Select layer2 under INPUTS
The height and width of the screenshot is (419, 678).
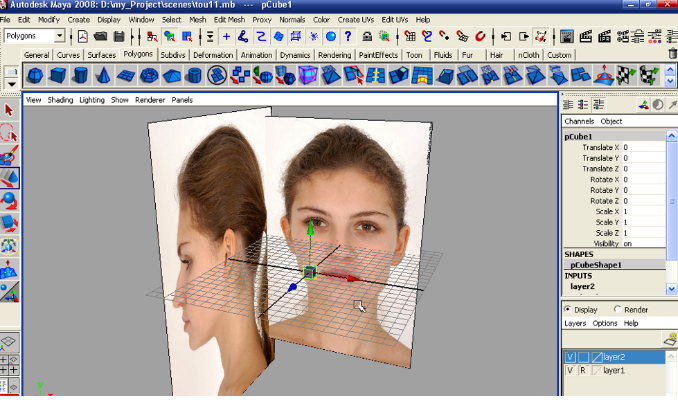(x=582, y=287)
